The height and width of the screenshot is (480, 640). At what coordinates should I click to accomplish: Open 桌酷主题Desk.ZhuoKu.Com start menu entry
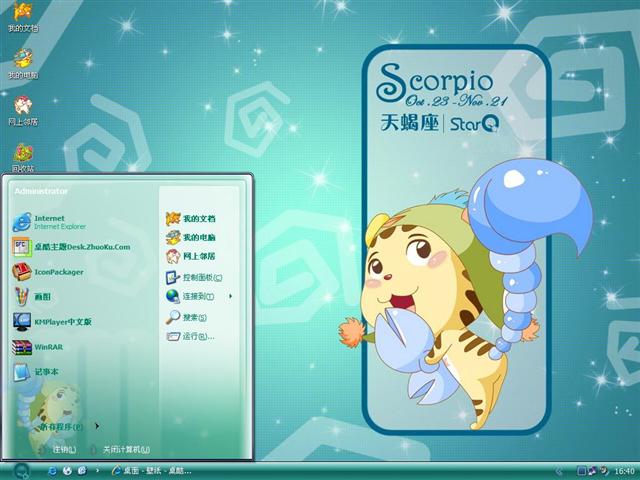click(x=71, y=247)
